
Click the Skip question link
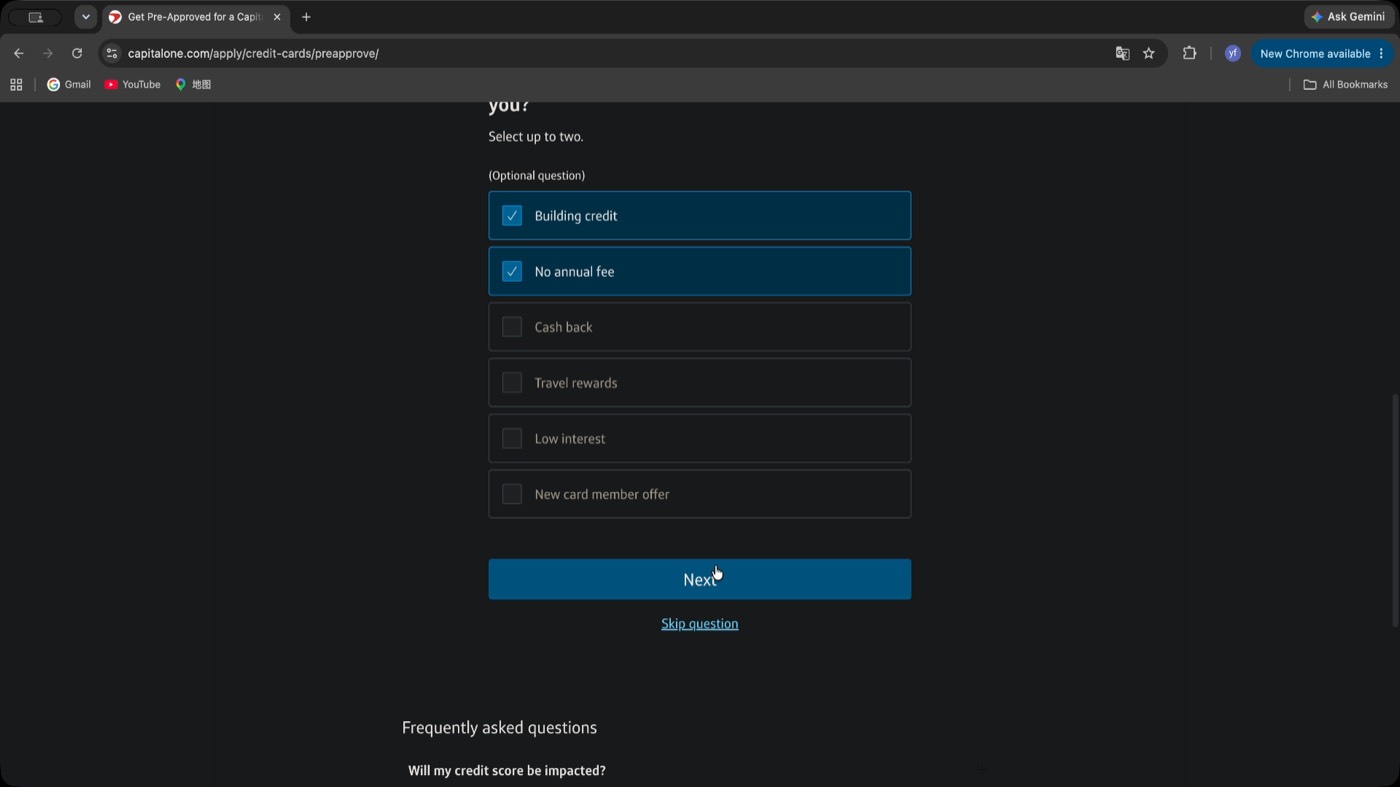tap(699, 624)
